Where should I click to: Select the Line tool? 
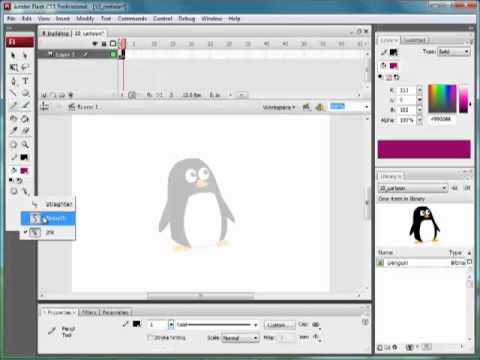pyautogui.click(x=13, y=93)
